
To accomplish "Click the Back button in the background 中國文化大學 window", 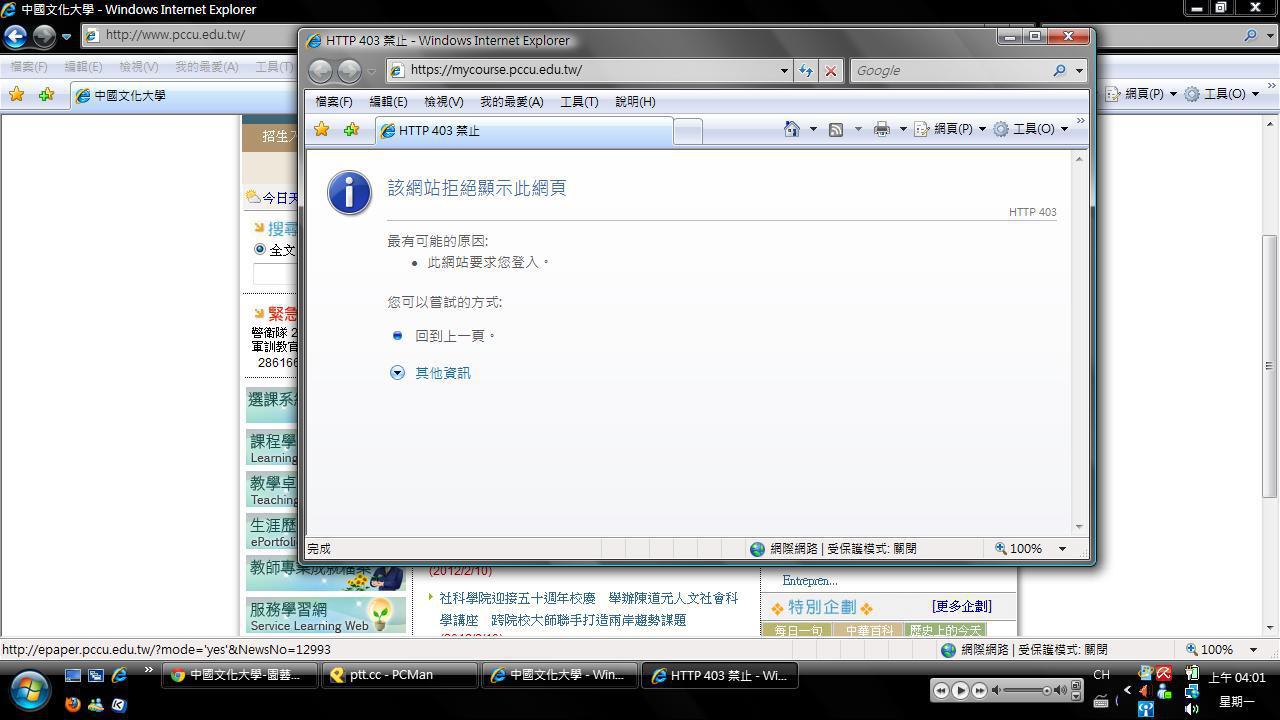I will [15, 36].
